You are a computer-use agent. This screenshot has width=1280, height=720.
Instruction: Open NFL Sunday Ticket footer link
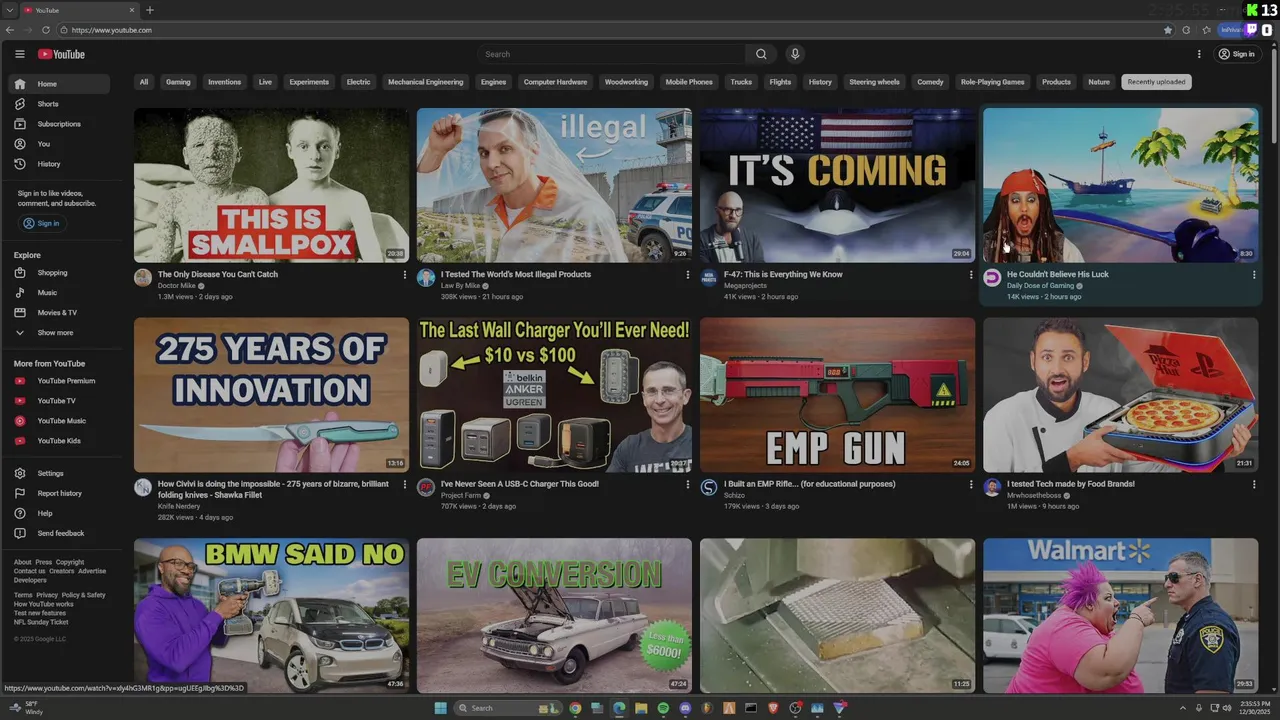pyautogui.click(x=41, y=622)
